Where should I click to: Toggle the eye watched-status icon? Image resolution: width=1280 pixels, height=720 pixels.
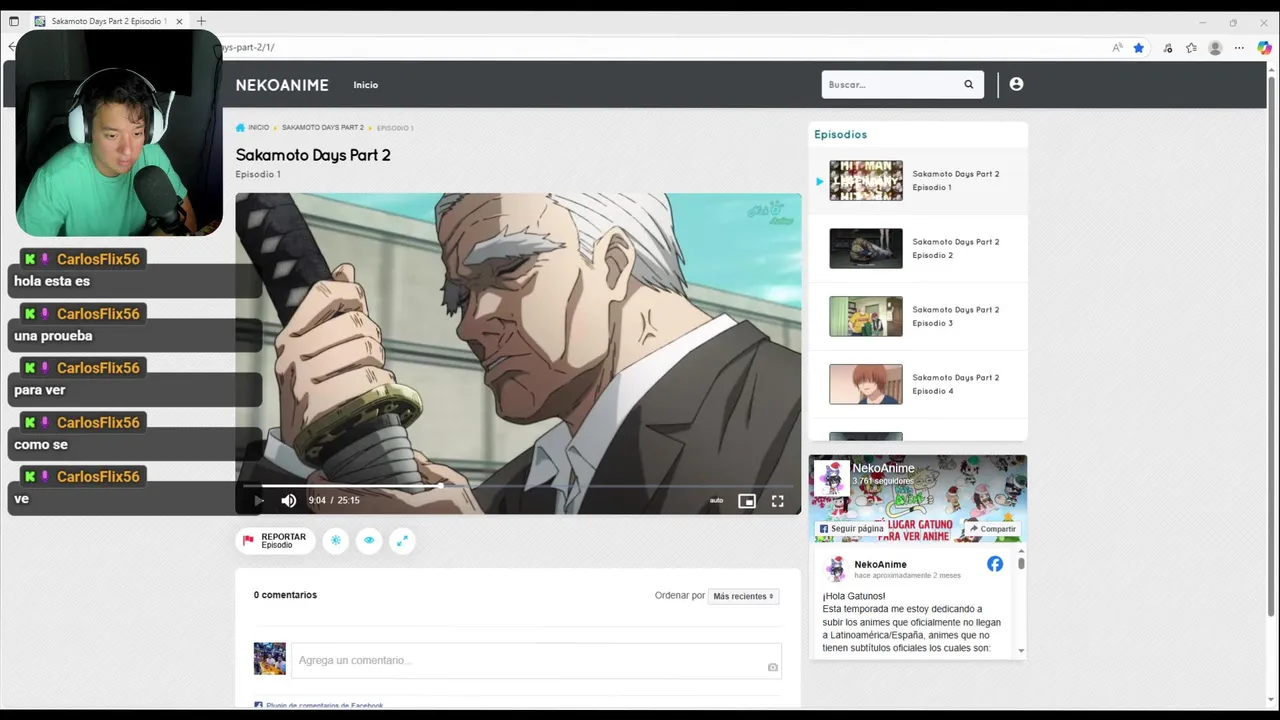(x=369, y=540)
